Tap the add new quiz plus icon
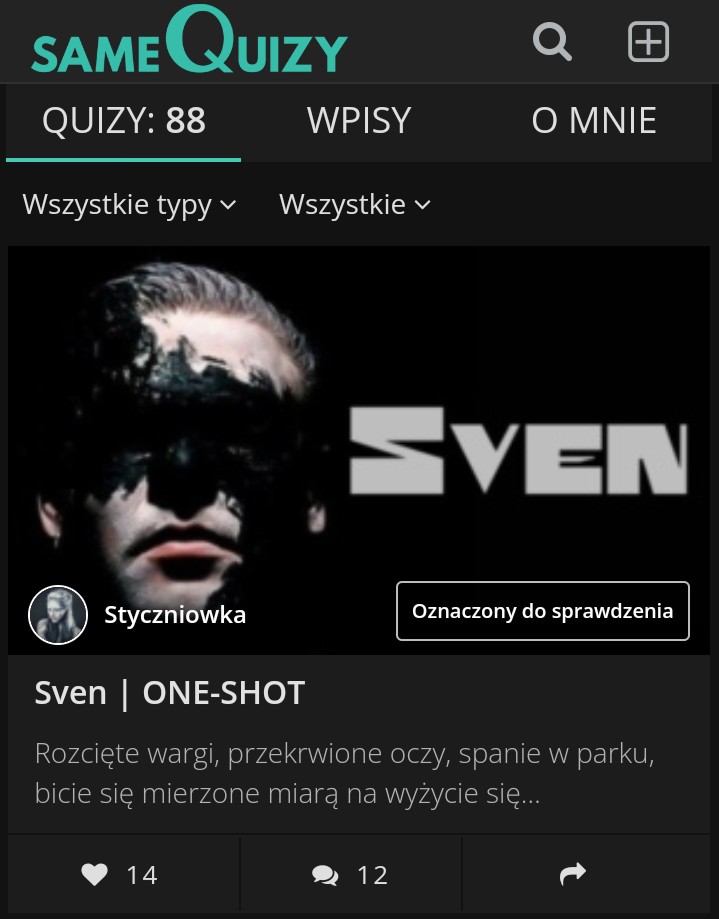 pos(648,42)
